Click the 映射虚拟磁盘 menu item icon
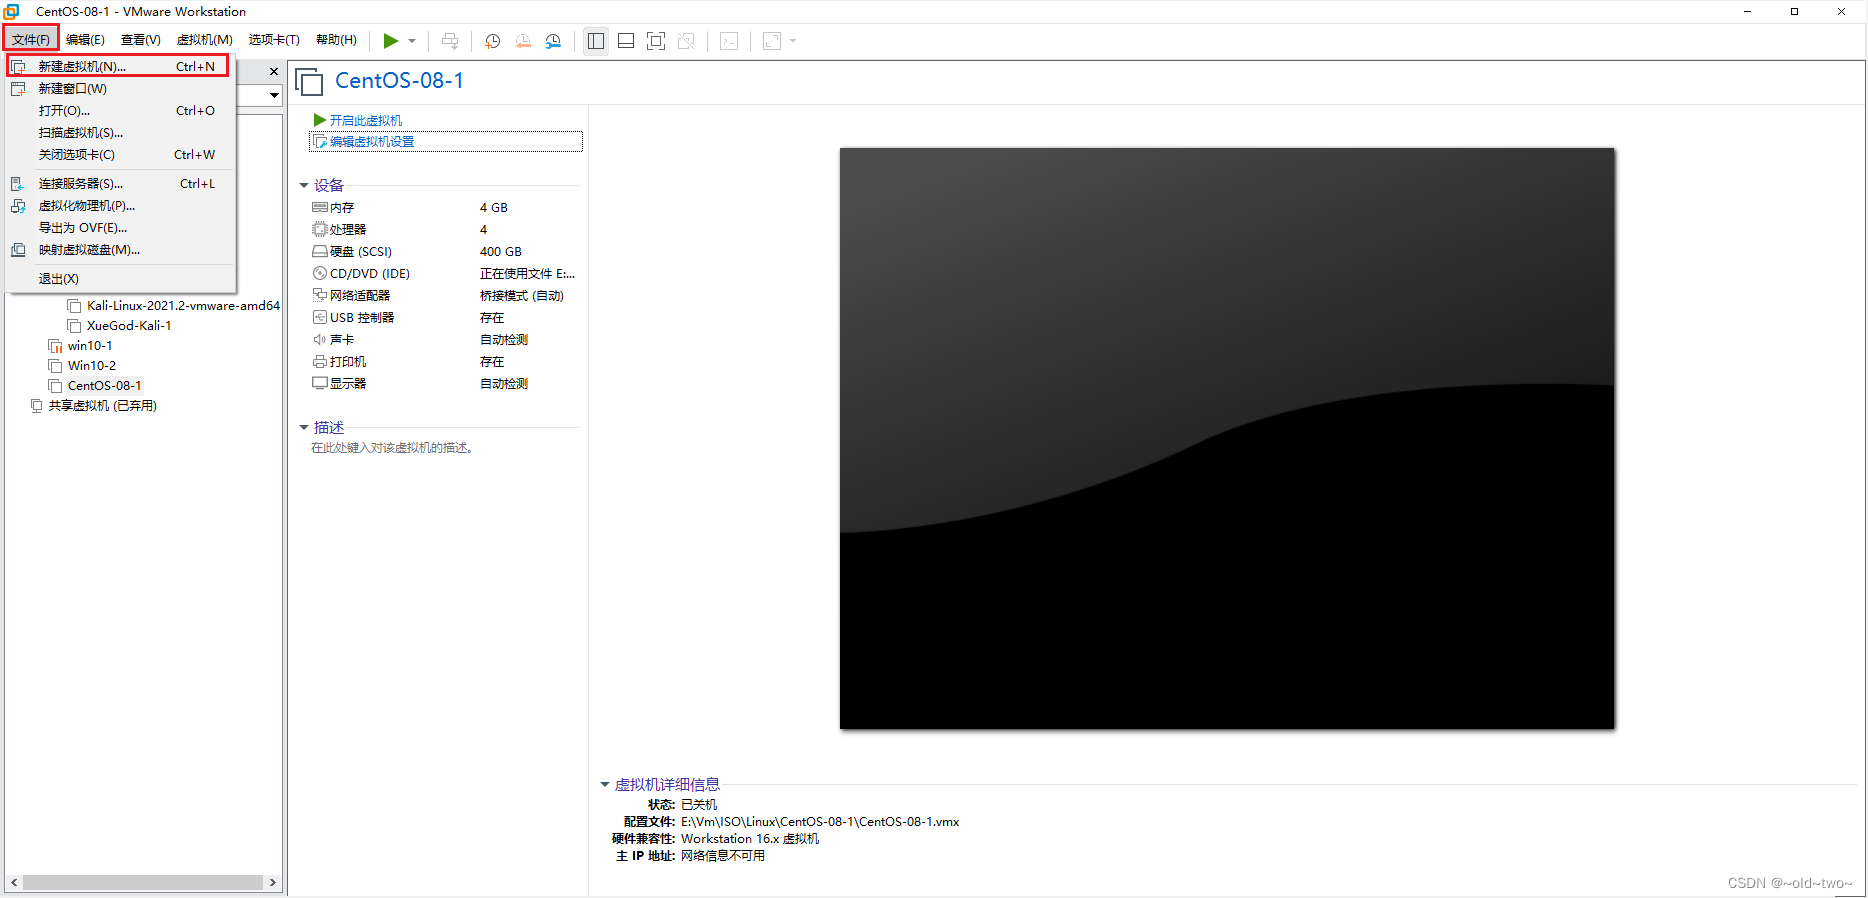This screenshot has height=898, width=1868. pos(18,249)
